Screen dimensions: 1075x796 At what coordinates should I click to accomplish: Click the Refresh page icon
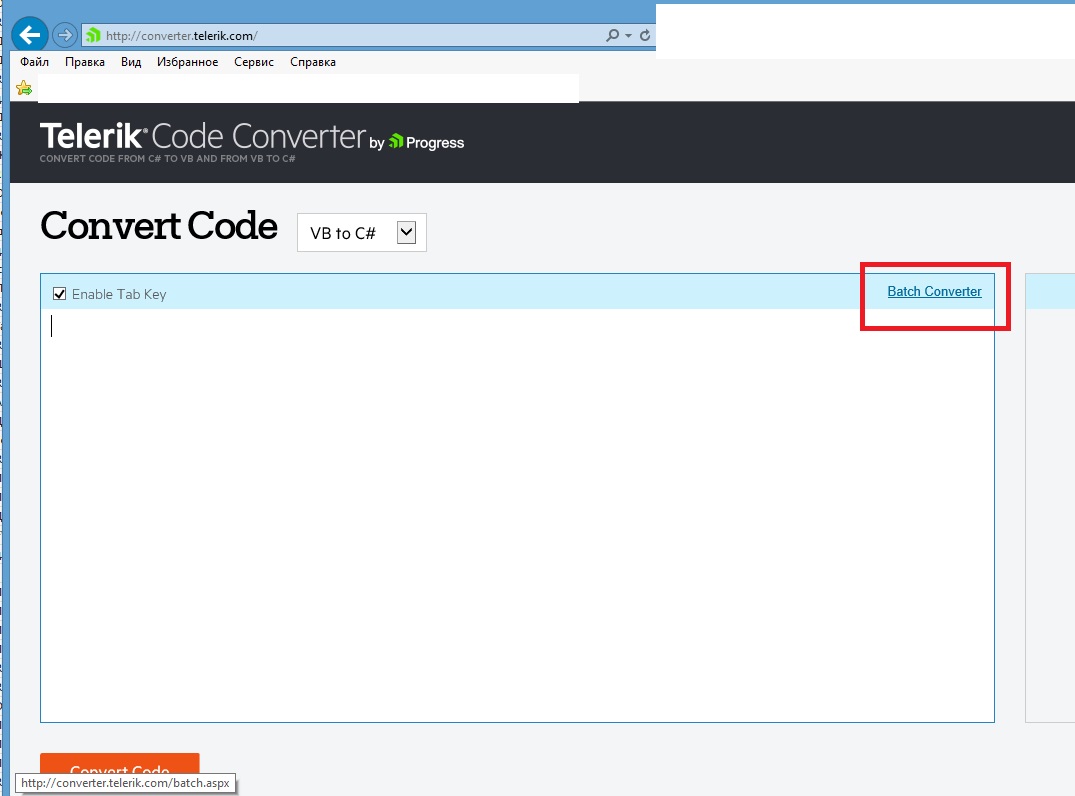coord(644,35)
